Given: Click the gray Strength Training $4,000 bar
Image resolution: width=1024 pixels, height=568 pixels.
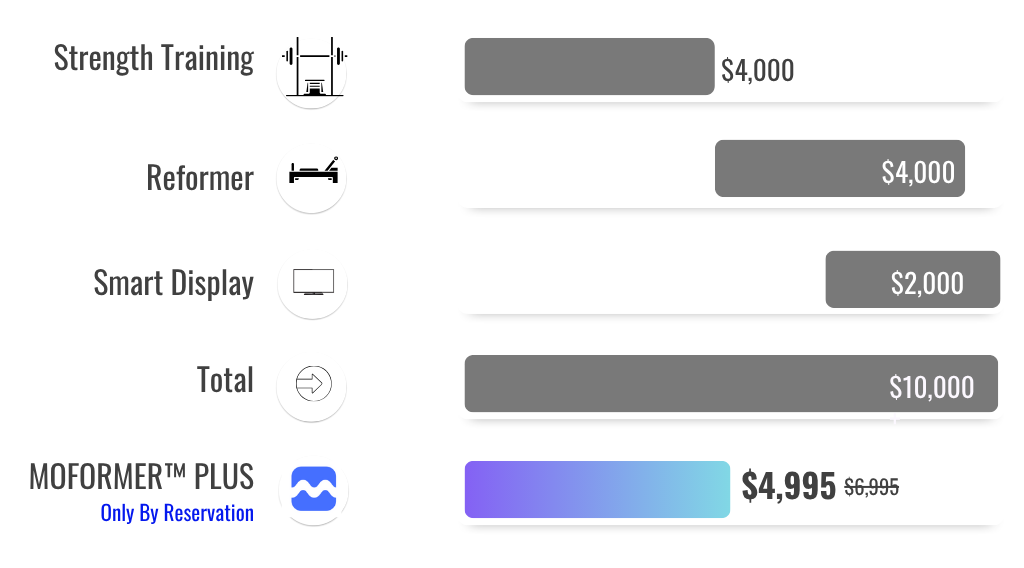Looking at the screenshot, I should [589, 67].
